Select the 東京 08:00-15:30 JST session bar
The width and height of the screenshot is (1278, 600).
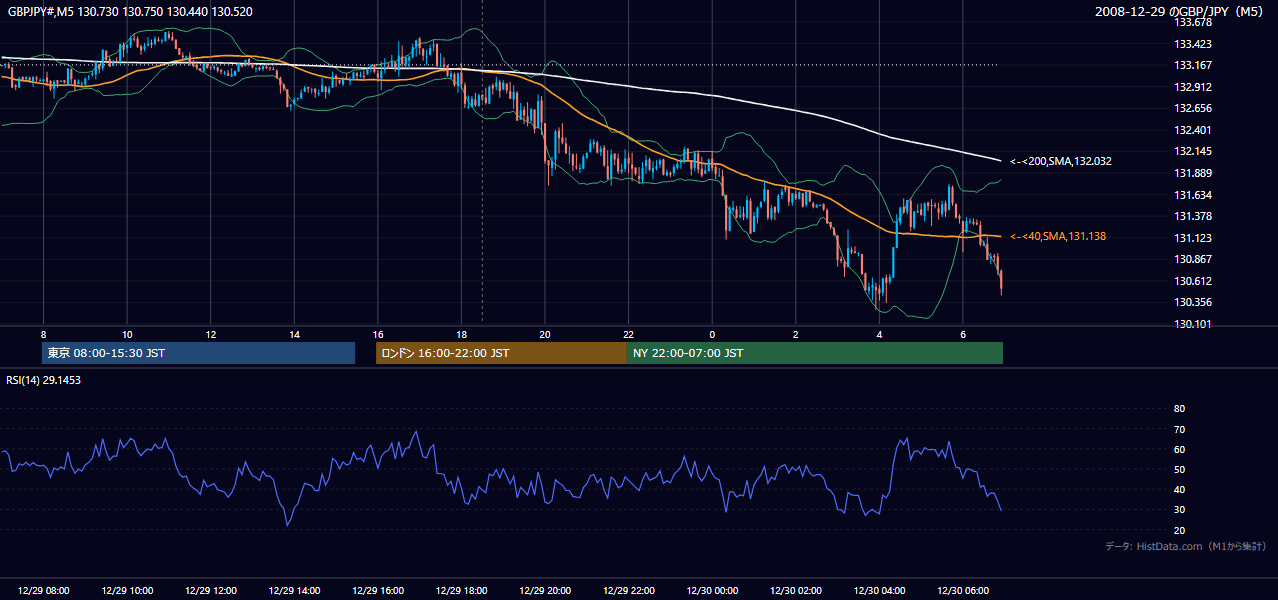[x=199, y=353]
